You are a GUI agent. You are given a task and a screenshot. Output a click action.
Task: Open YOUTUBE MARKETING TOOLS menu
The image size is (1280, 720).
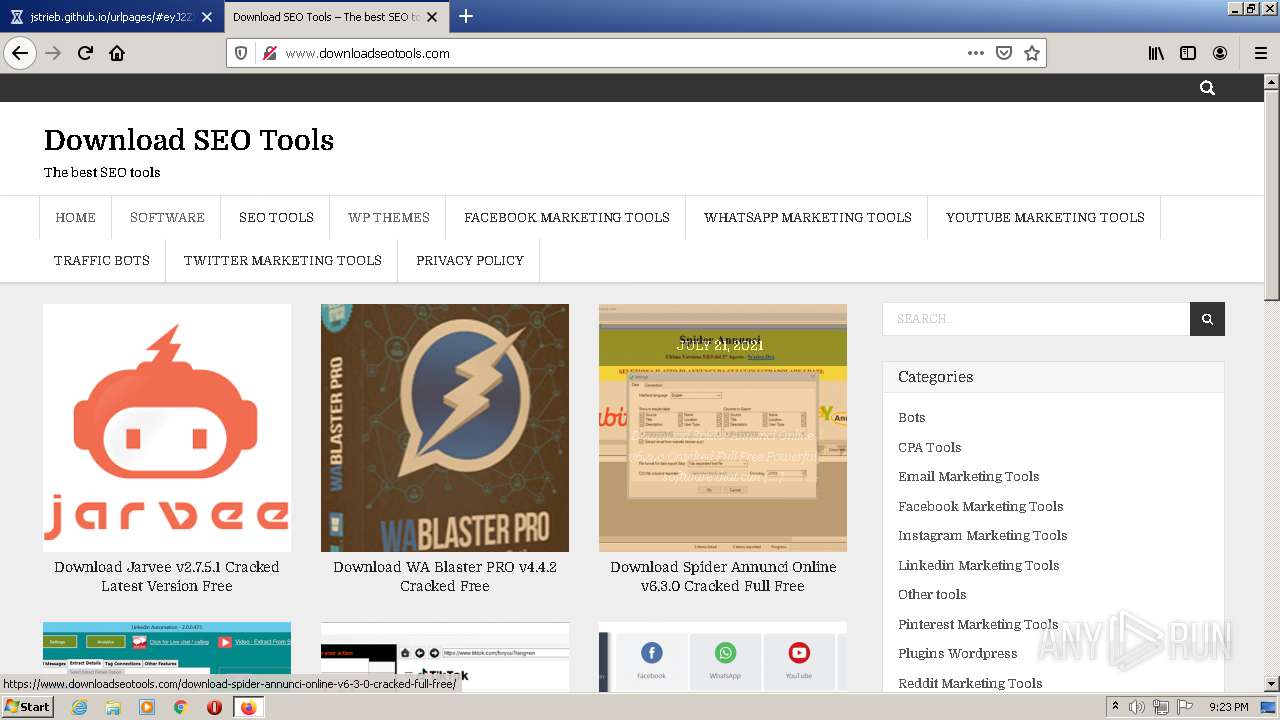(x=1045, y=217)
